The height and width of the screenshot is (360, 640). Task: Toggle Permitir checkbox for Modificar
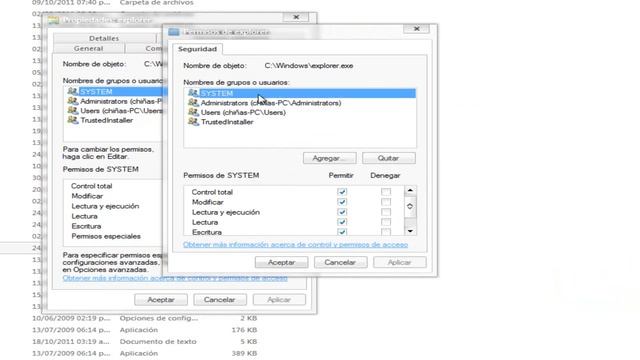(342, 202)
